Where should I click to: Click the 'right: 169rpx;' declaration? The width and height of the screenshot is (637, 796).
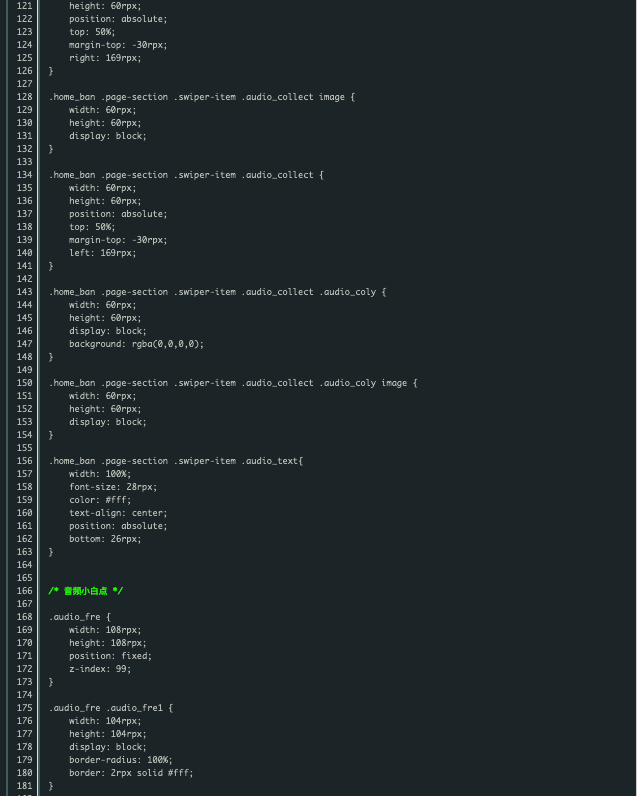[105, 58]
